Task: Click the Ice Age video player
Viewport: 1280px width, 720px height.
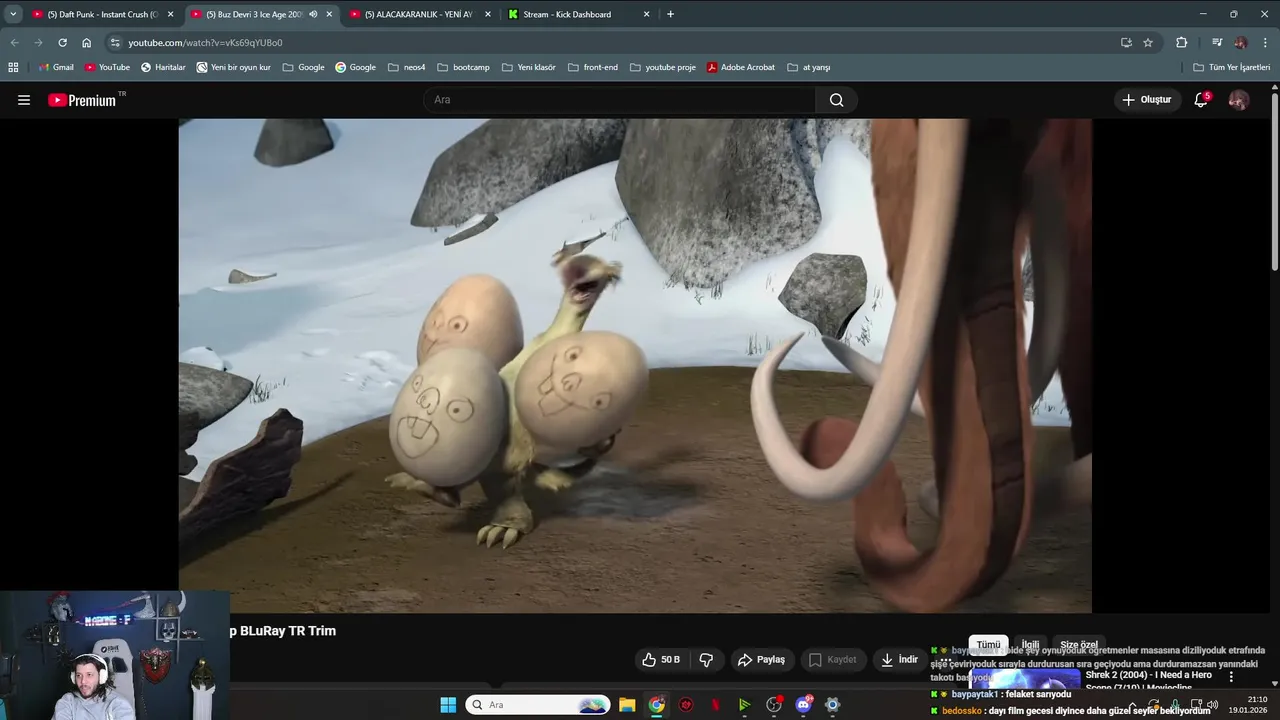Action: pos(635,365)
